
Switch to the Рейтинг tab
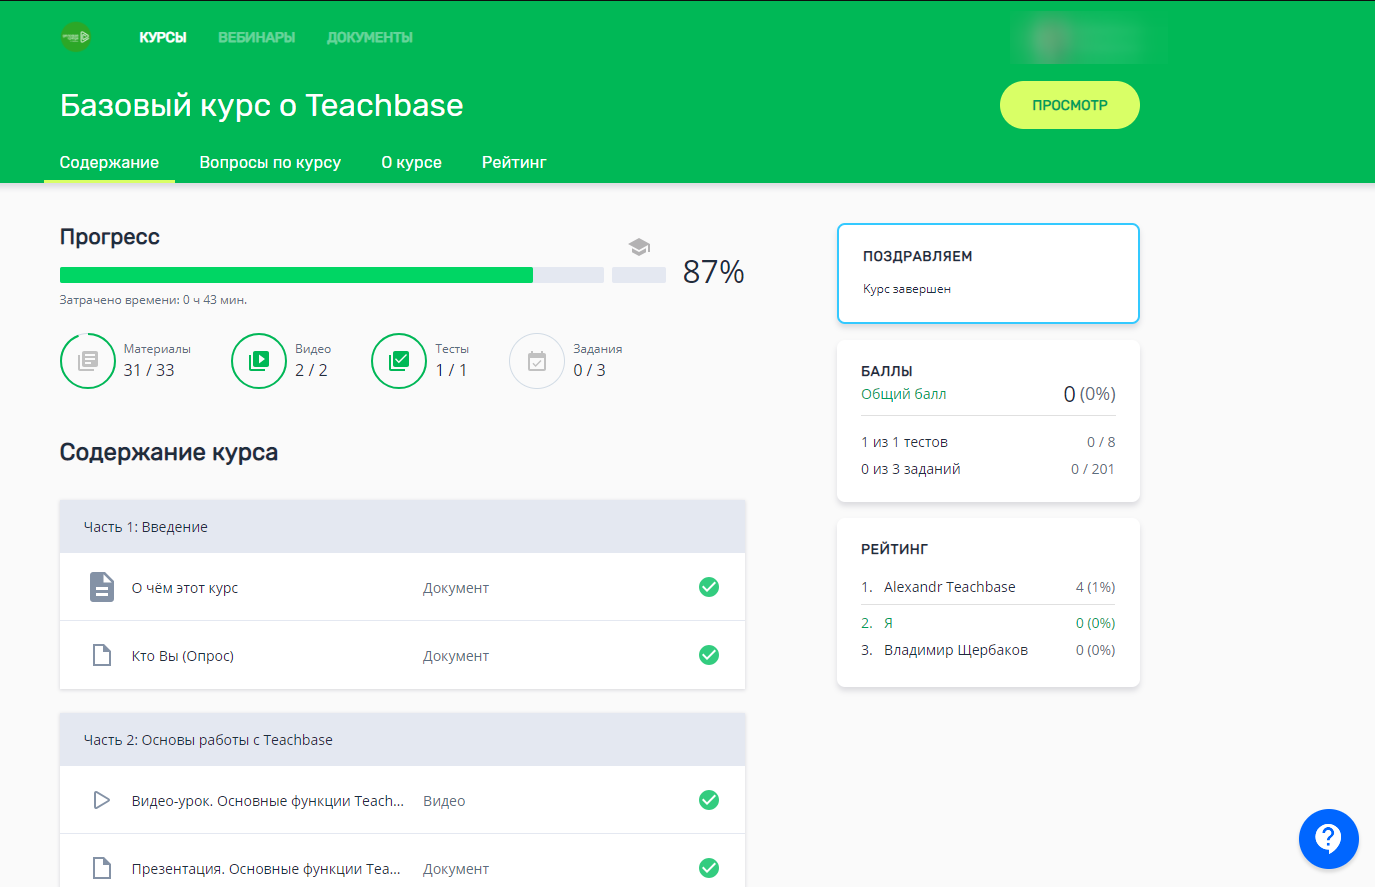[514, 162]
